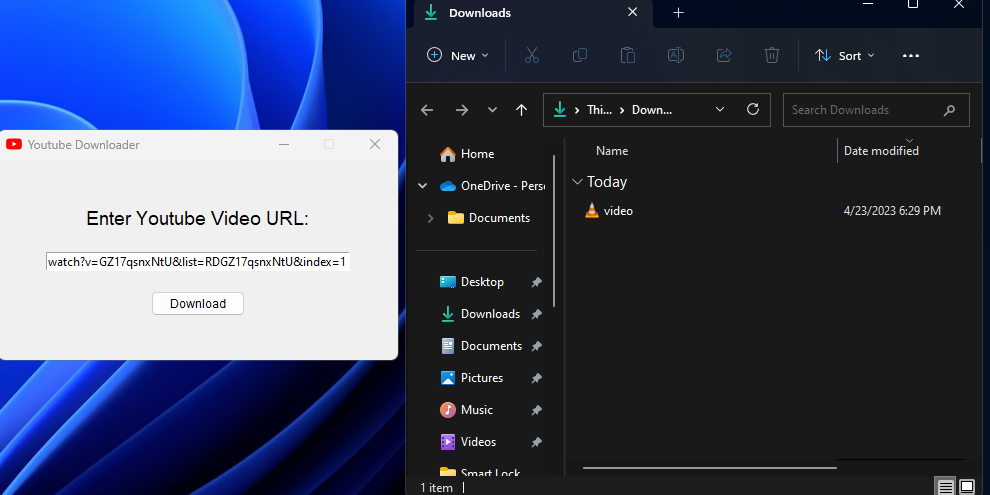Open pinned Music in sidebar
This screenshot has height=495, width=990.
[466, 410]
